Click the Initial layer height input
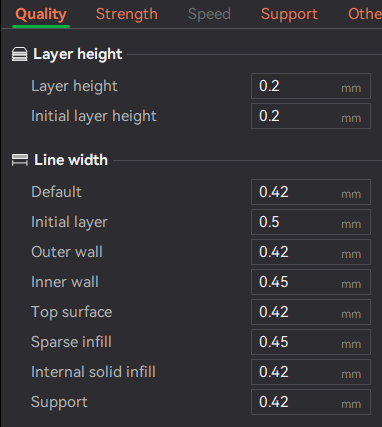Viewport: 382px width, 427px height. tap(311, 116)
